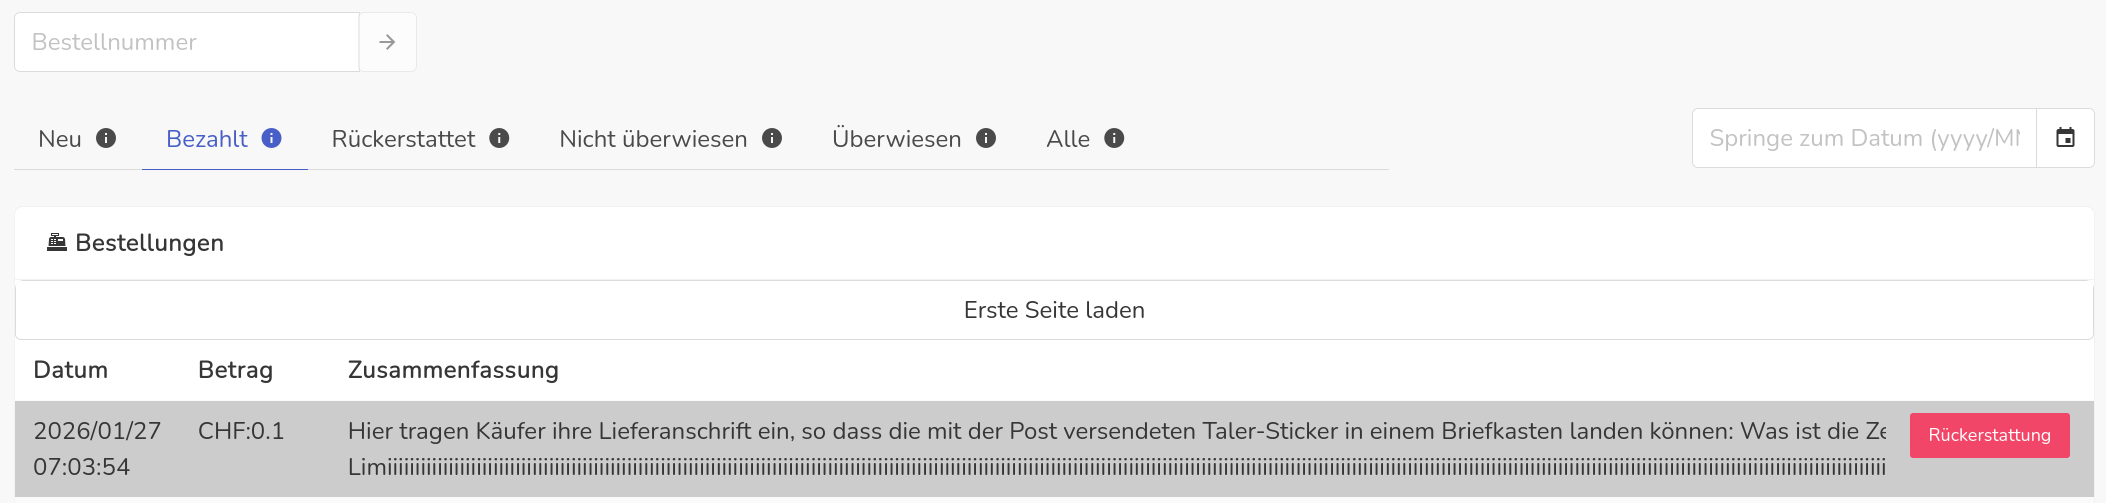Click info icon beside Nicht überwiesen tab

(x=772, y=138)
